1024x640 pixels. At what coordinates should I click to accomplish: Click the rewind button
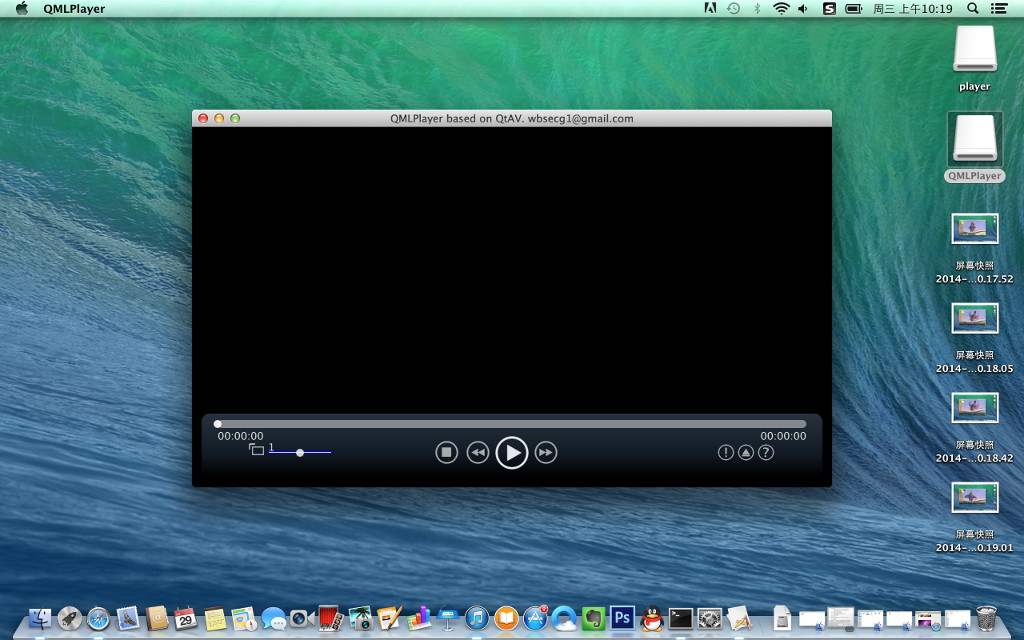[478, 452]
